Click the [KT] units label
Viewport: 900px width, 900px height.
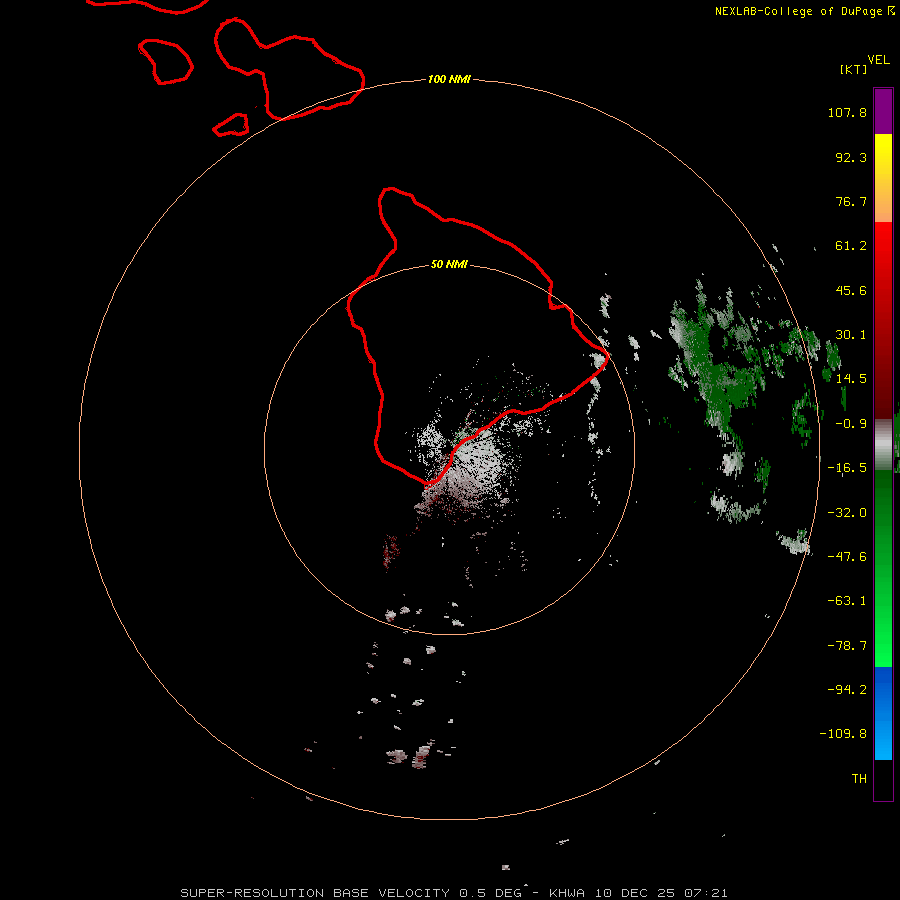click(853, 69)
